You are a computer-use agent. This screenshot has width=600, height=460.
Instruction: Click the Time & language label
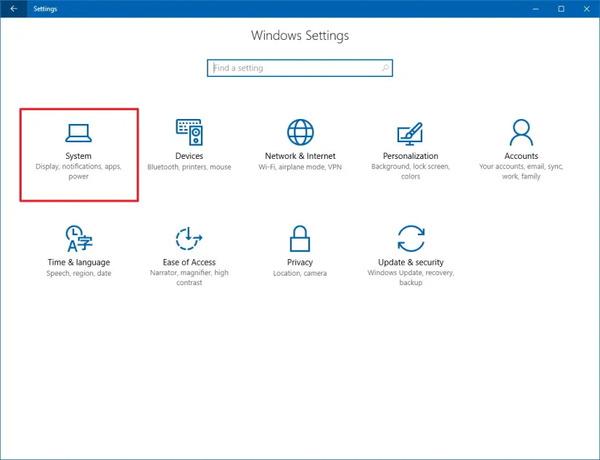(x=79, y=262)
